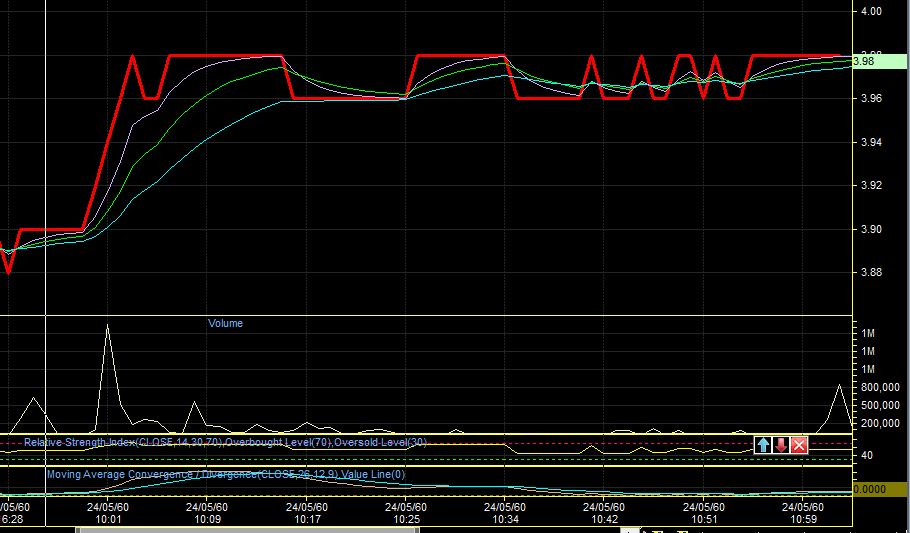Image resolution: width=910 pixels, height=533 pixels.
Task: Click the highlighted 3.98 current price tag
Action: click(x=879, y=61)
